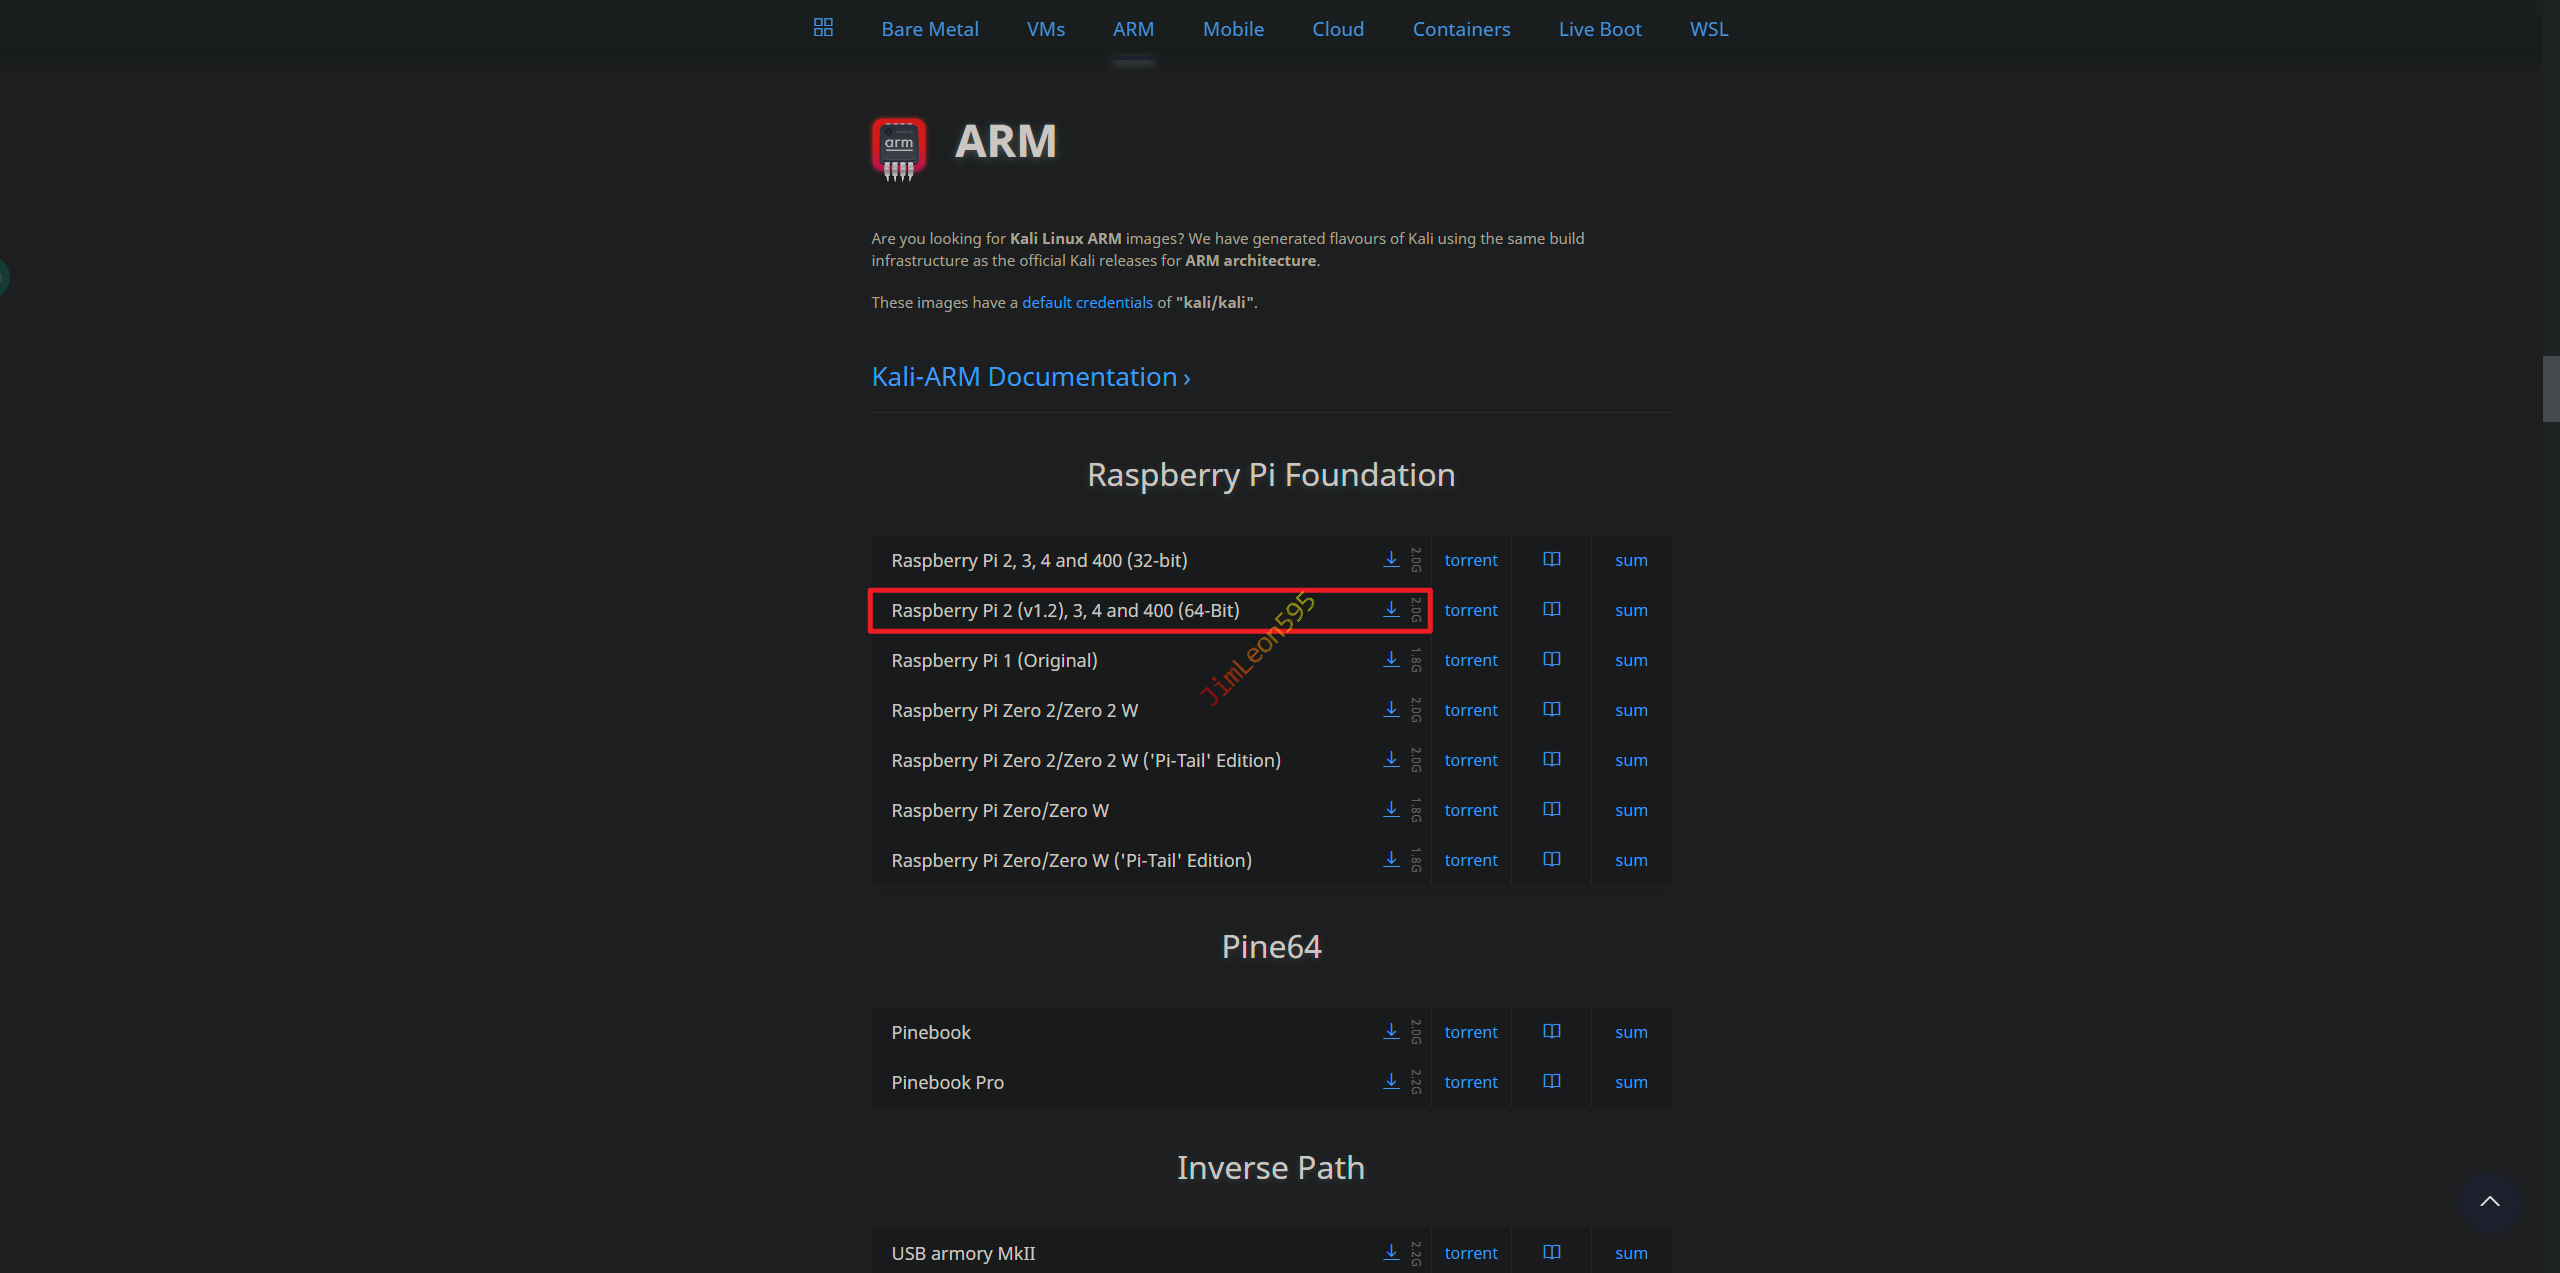
Task: Switch to the Bare Metal tab
Action: [929, 29]
